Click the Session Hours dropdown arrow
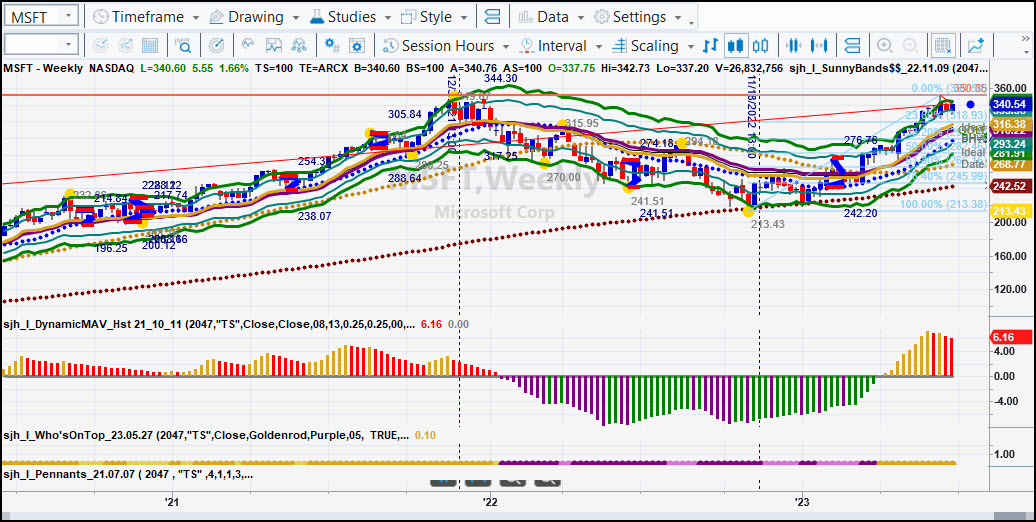1036x522 pixels. [505, 46]
